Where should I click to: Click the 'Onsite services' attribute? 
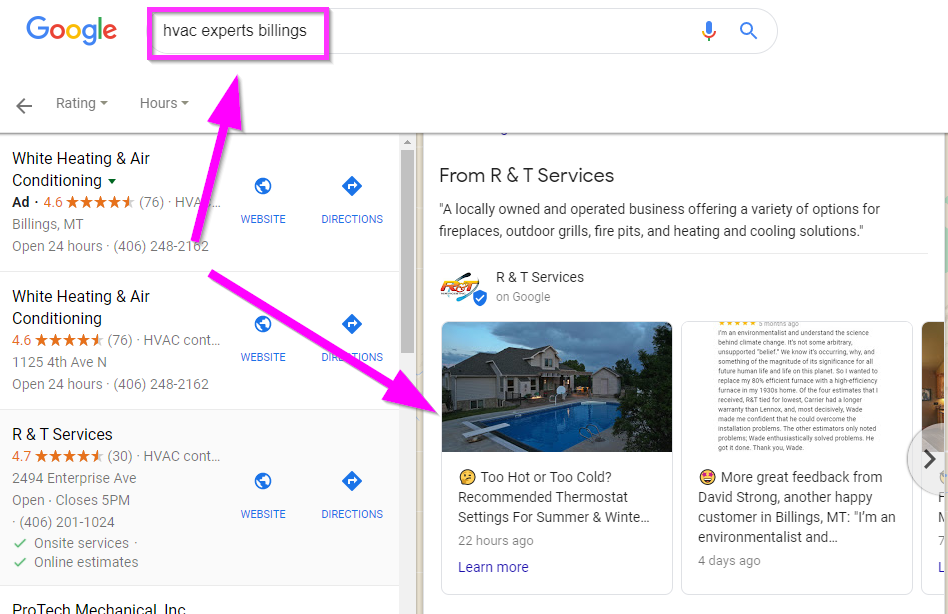point(81,543)
